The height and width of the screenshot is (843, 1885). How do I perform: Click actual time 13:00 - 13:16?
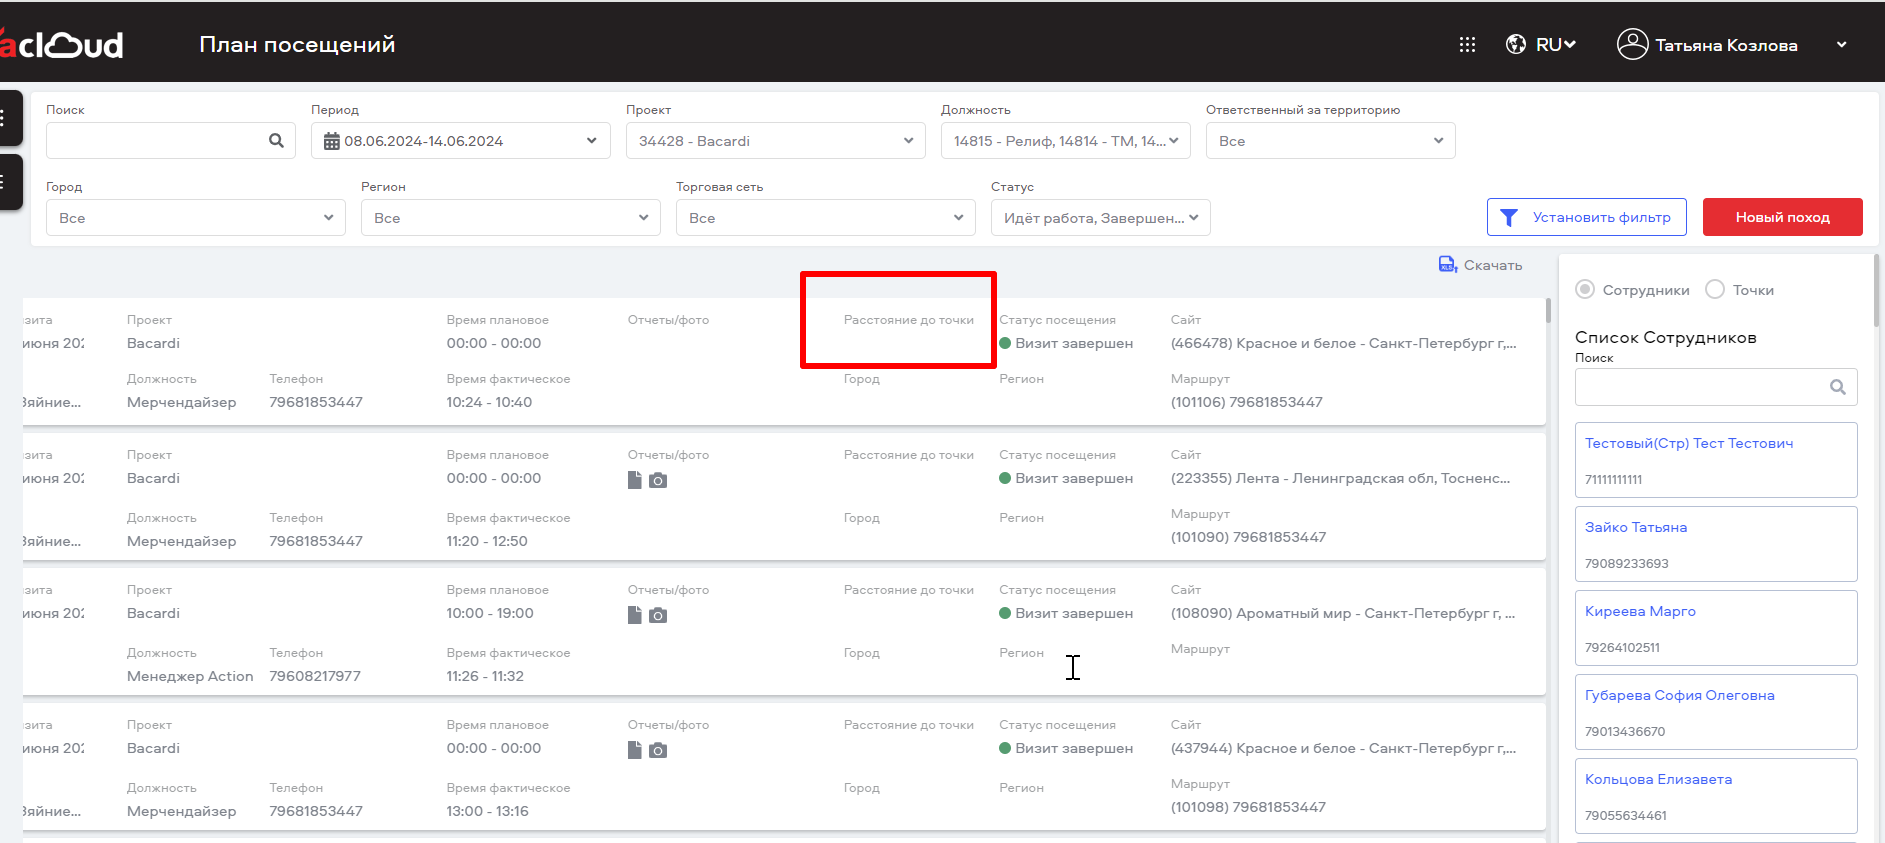pos(487,811)
